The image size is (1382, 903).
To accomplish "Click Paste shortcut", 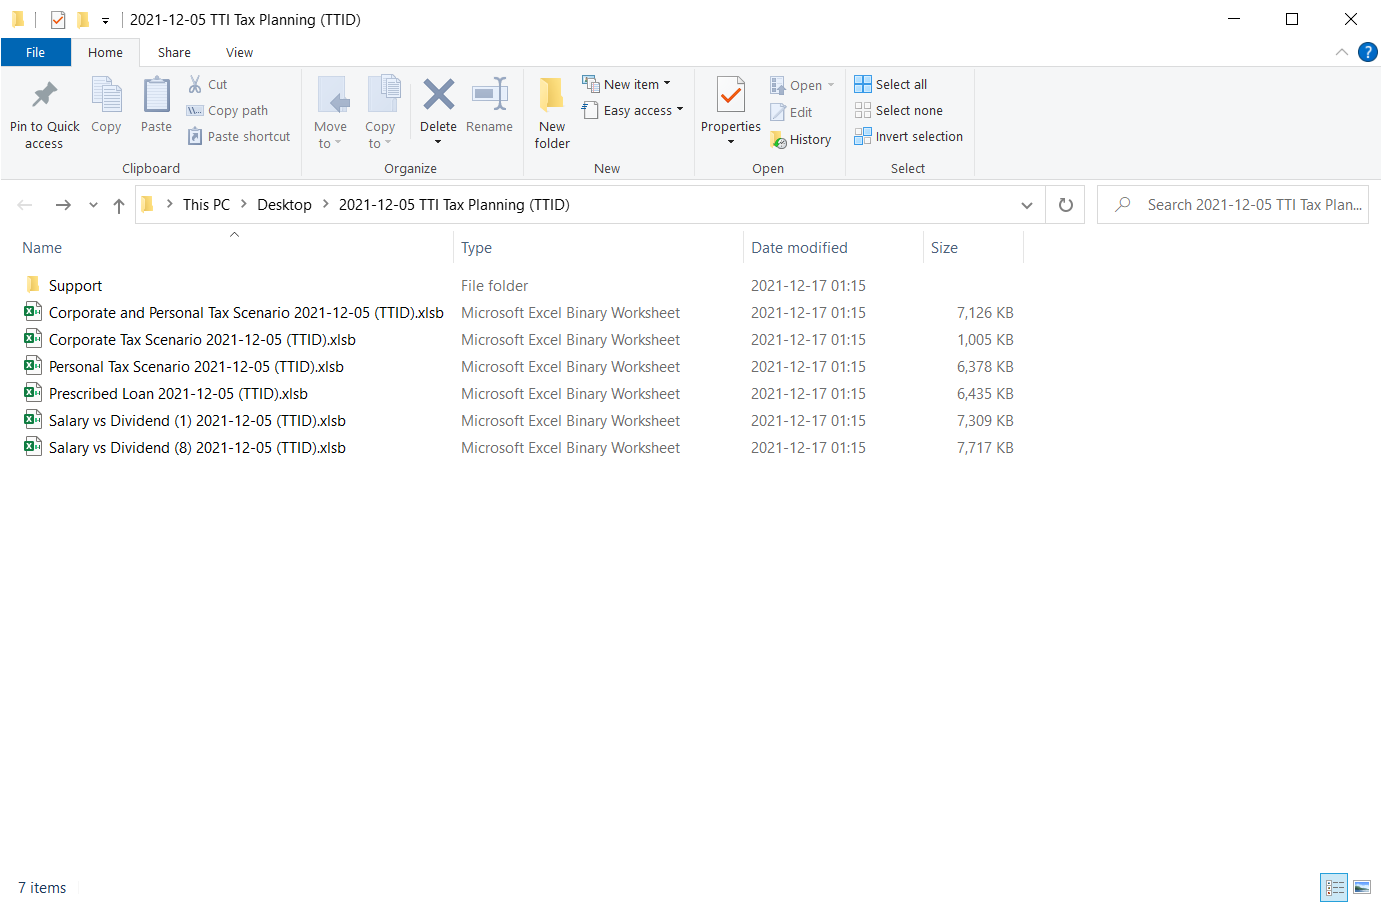I will (x=239, y=137).
